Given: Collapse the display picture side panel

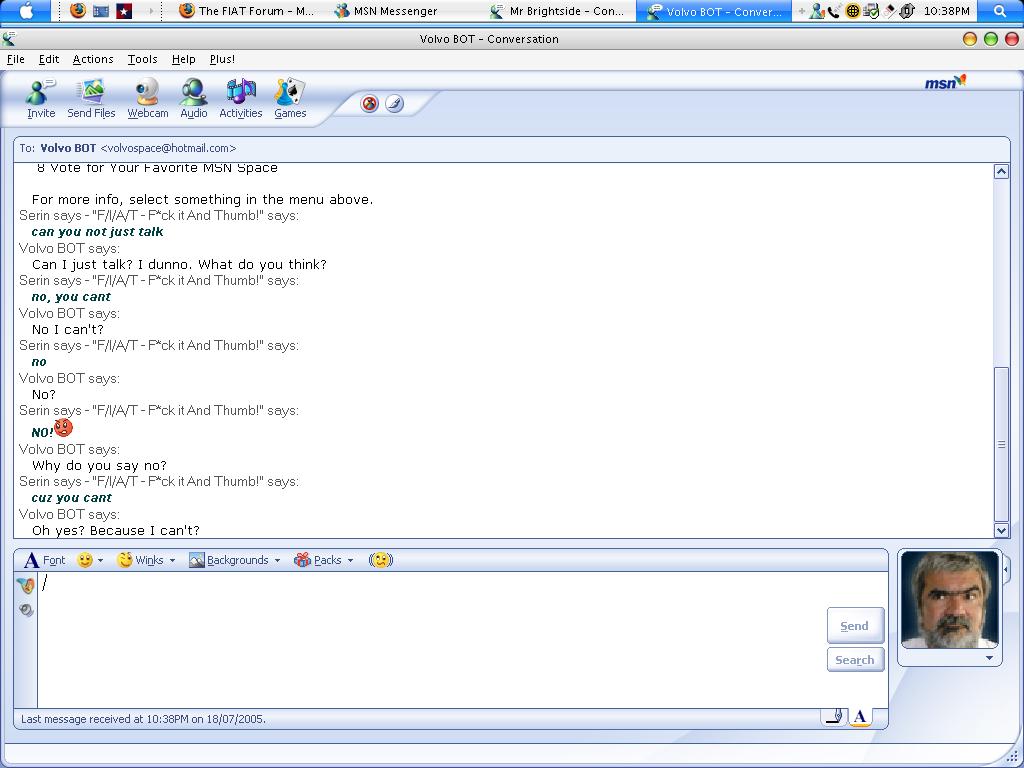Looking at the screenshot, I should coord(1006,569).
